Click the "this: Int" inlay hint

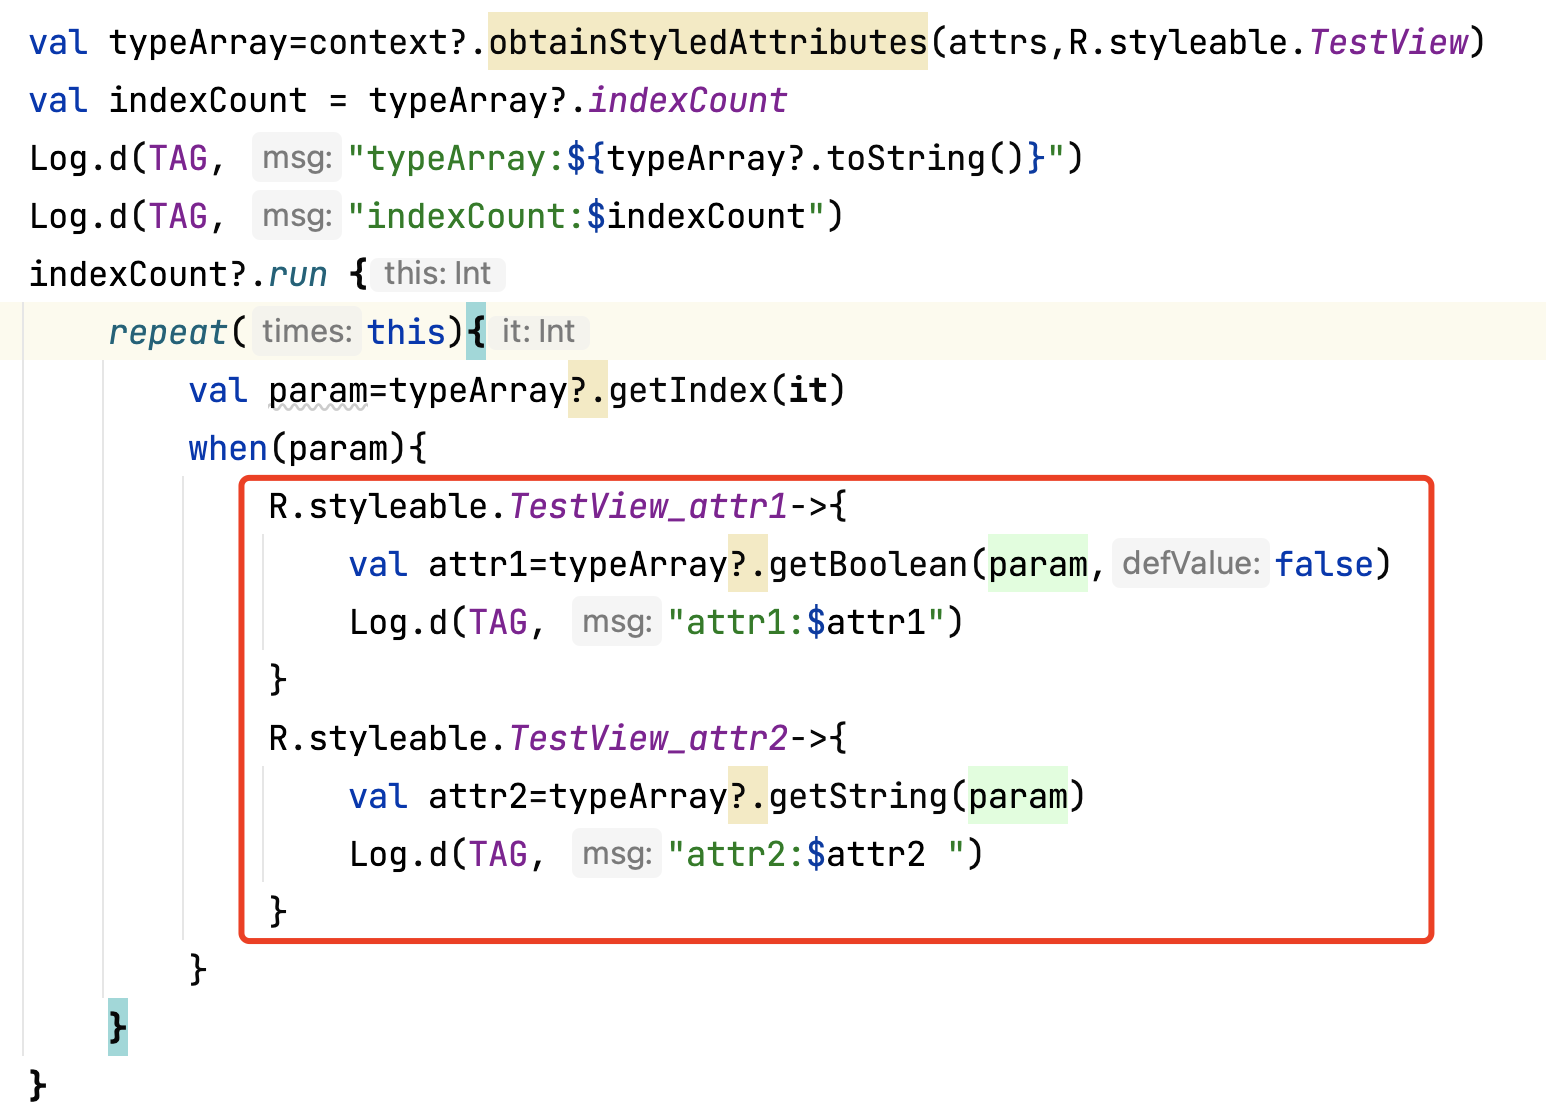coord(437,274)
